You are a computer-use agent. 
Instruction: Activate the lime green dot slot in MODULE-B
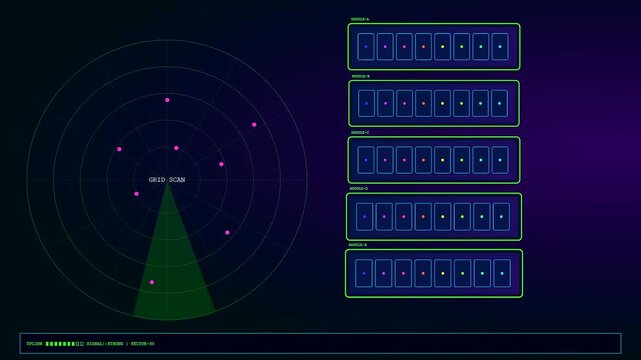point(462,103)
